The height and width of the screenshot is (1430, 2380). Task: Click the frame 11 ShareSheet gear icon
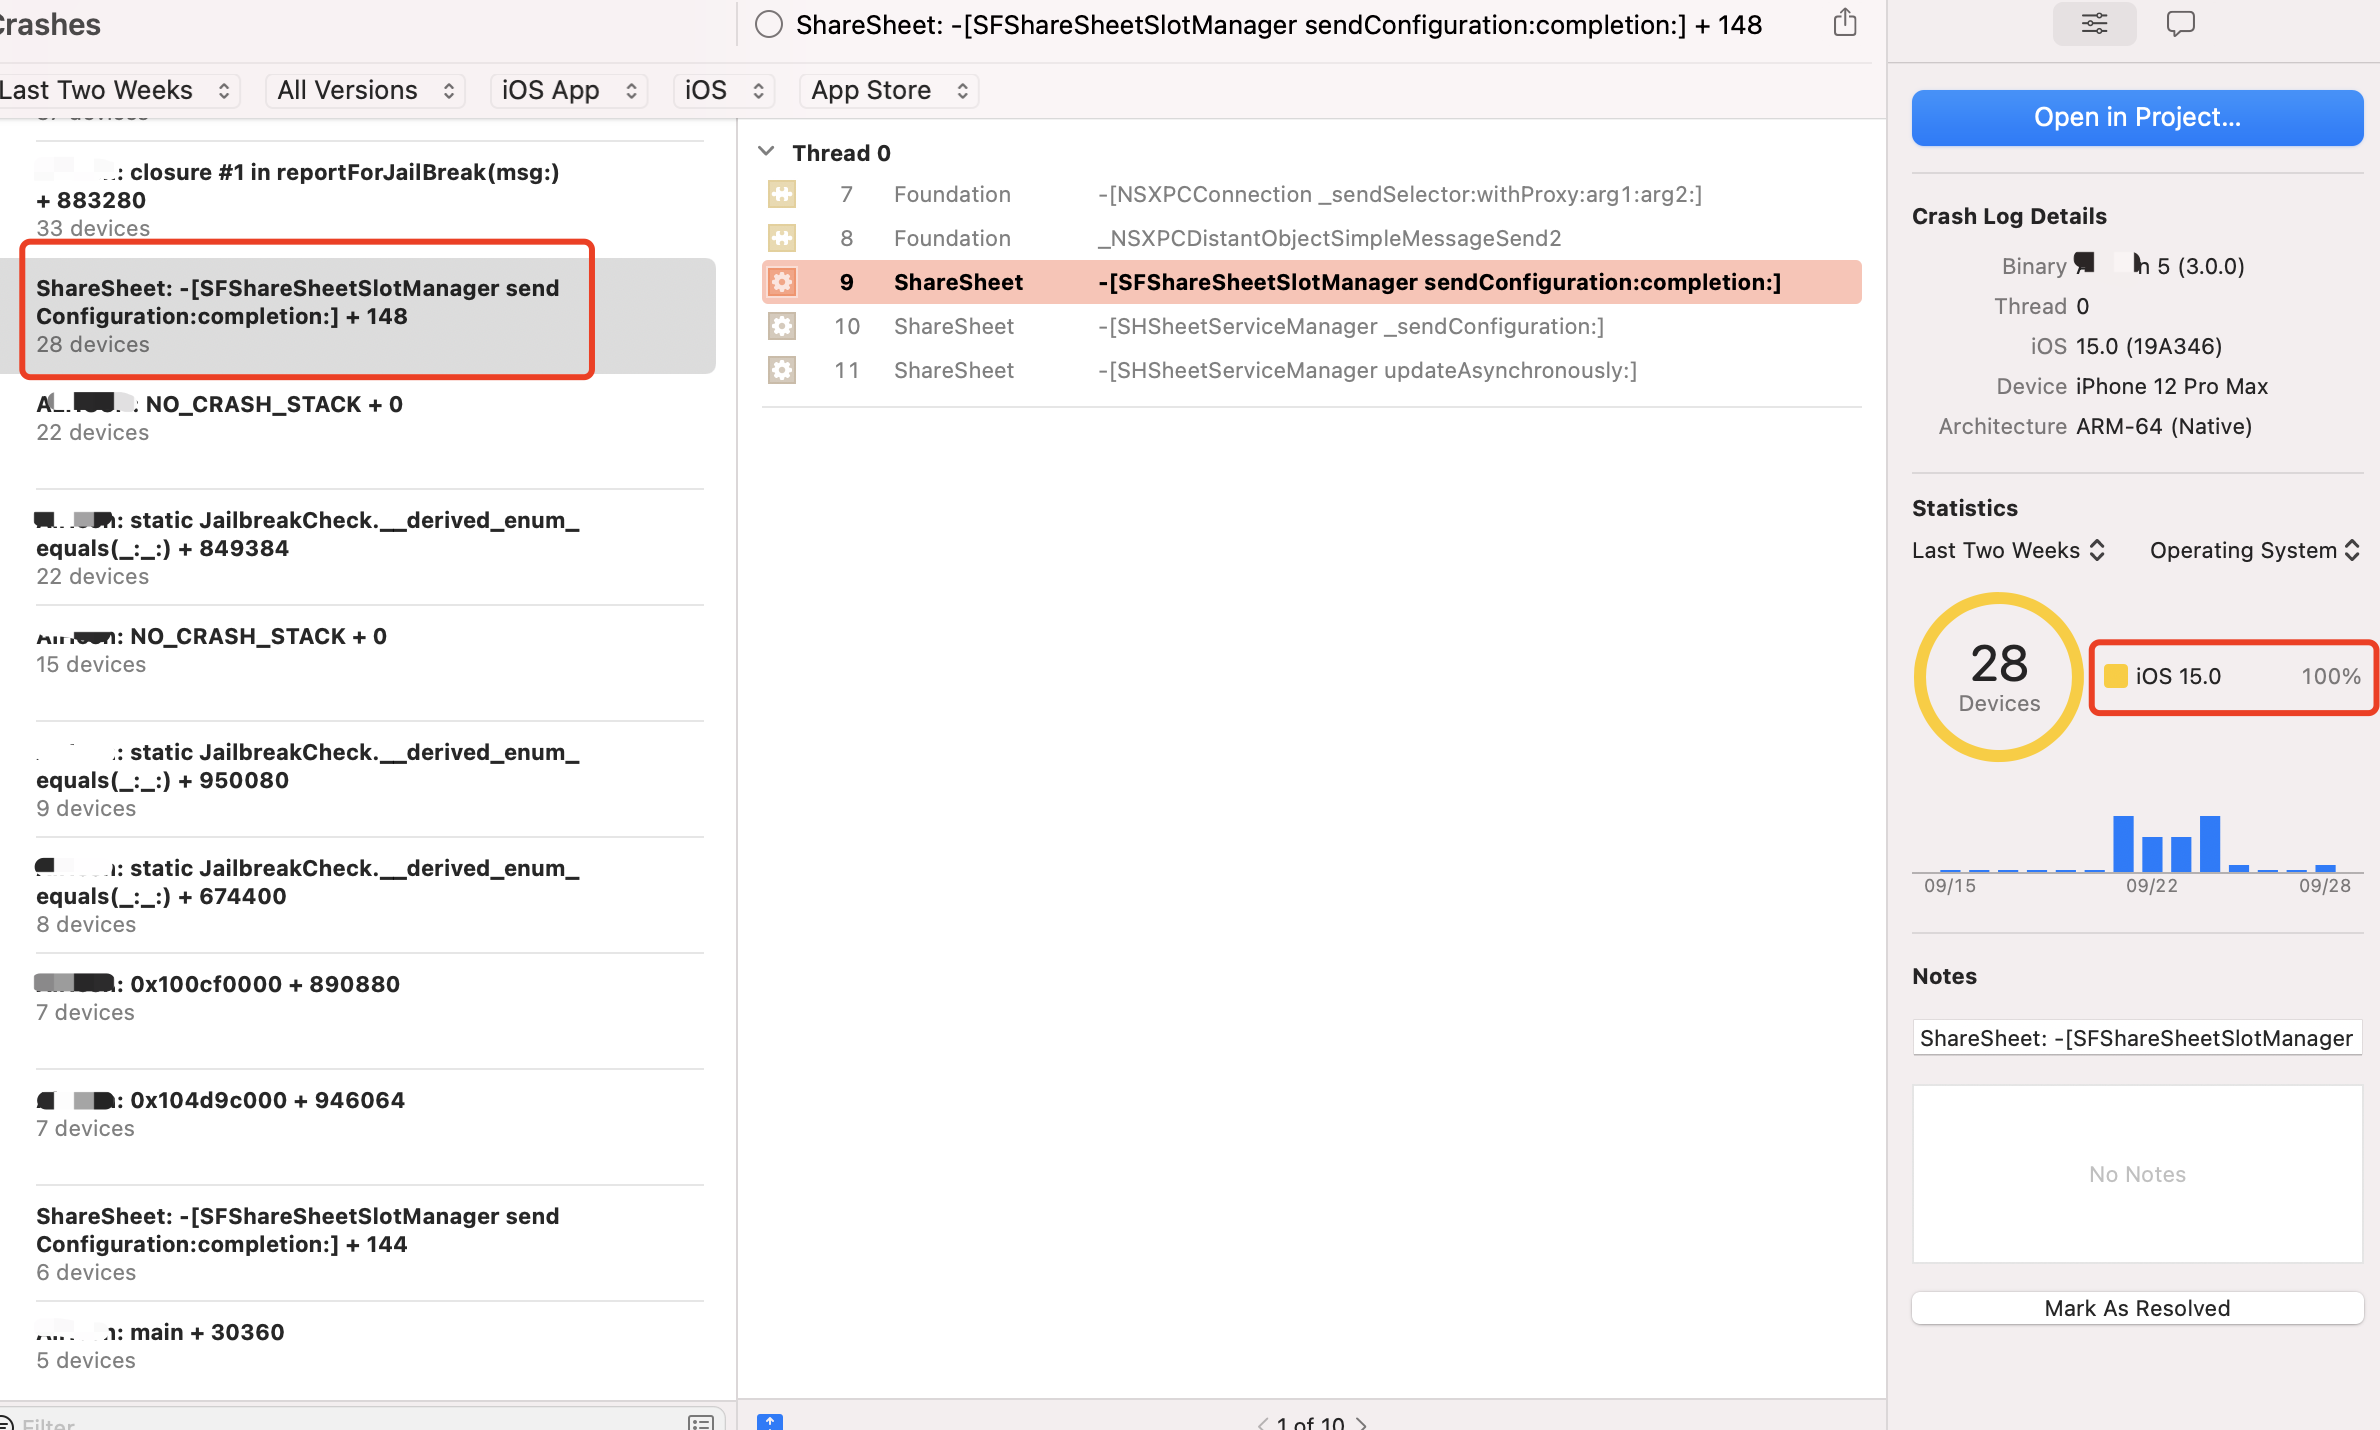click(x=782, y=370)
